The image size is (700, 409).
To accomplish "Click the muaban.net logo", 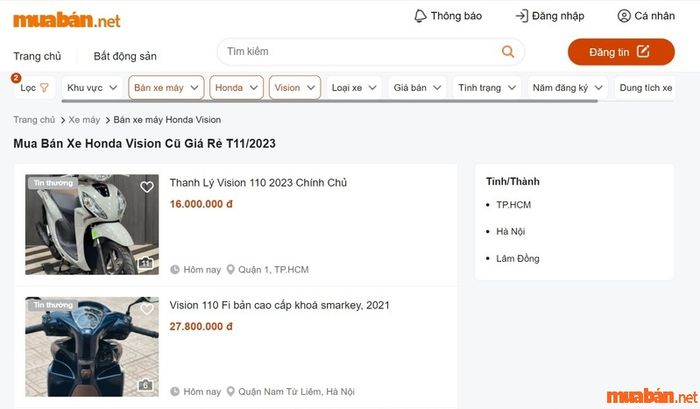I will [67, 19].
